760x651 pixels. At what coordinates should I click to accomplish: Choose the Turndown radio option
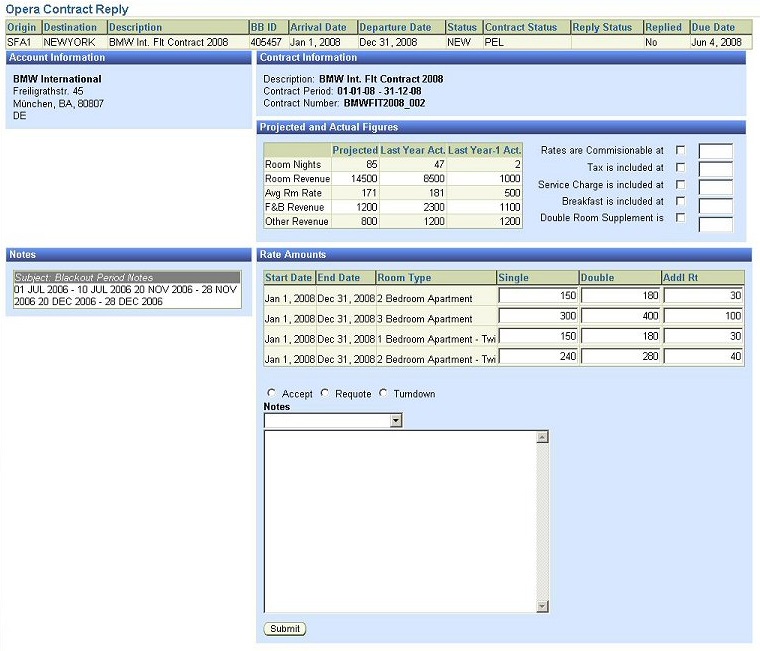[x=383, y=394]
